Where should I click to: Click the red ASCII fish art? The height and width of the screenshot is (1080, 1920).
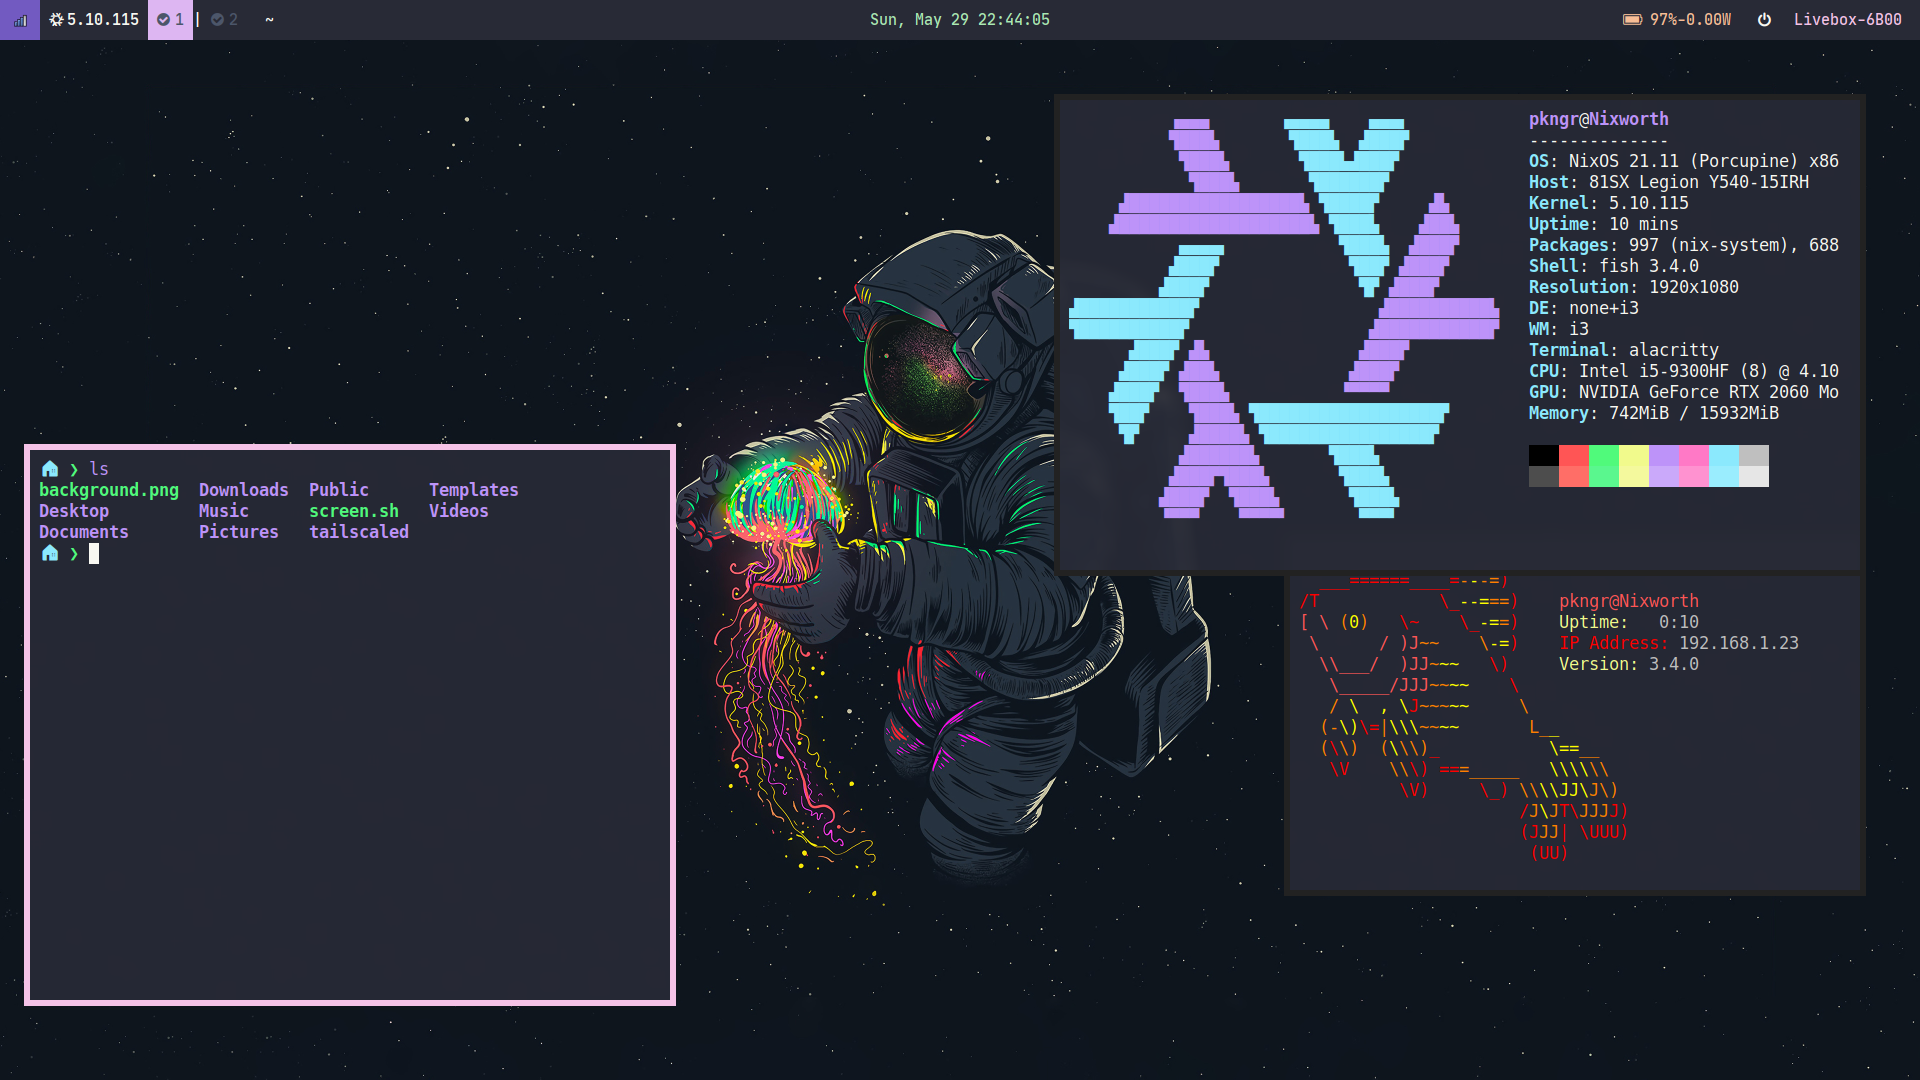point(1464,719)
